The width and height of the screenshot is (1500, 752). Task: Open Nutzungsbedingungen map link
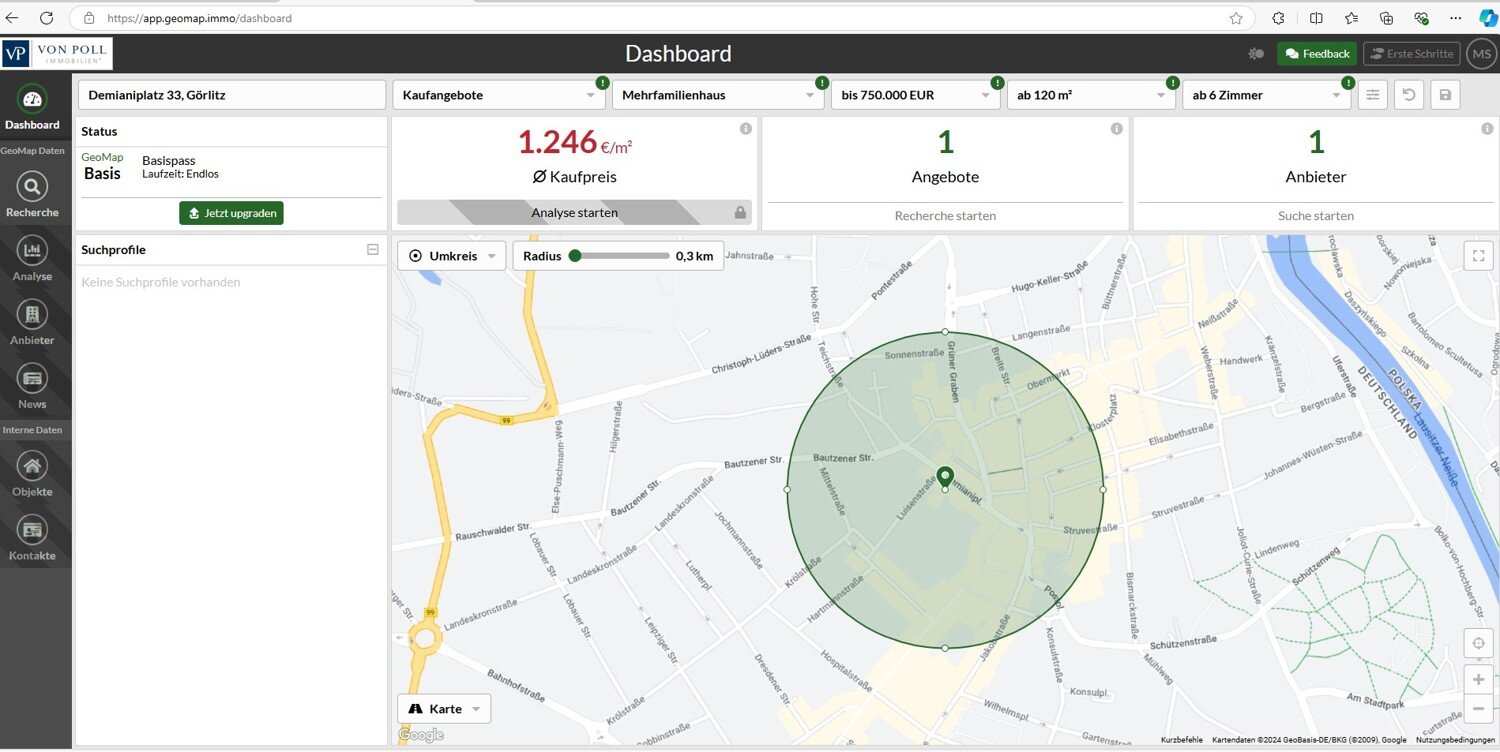(x=1455, y=740)
